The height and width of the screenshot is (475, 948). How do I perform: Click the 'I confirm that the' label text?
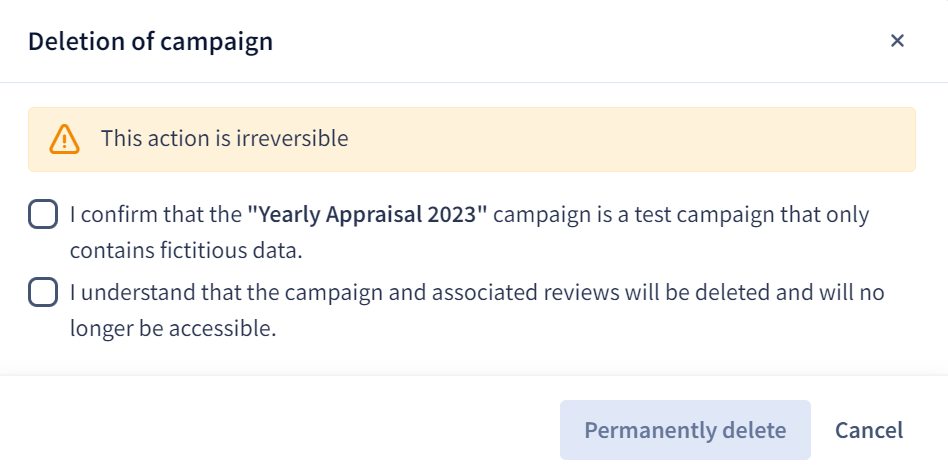coord(156,214)
